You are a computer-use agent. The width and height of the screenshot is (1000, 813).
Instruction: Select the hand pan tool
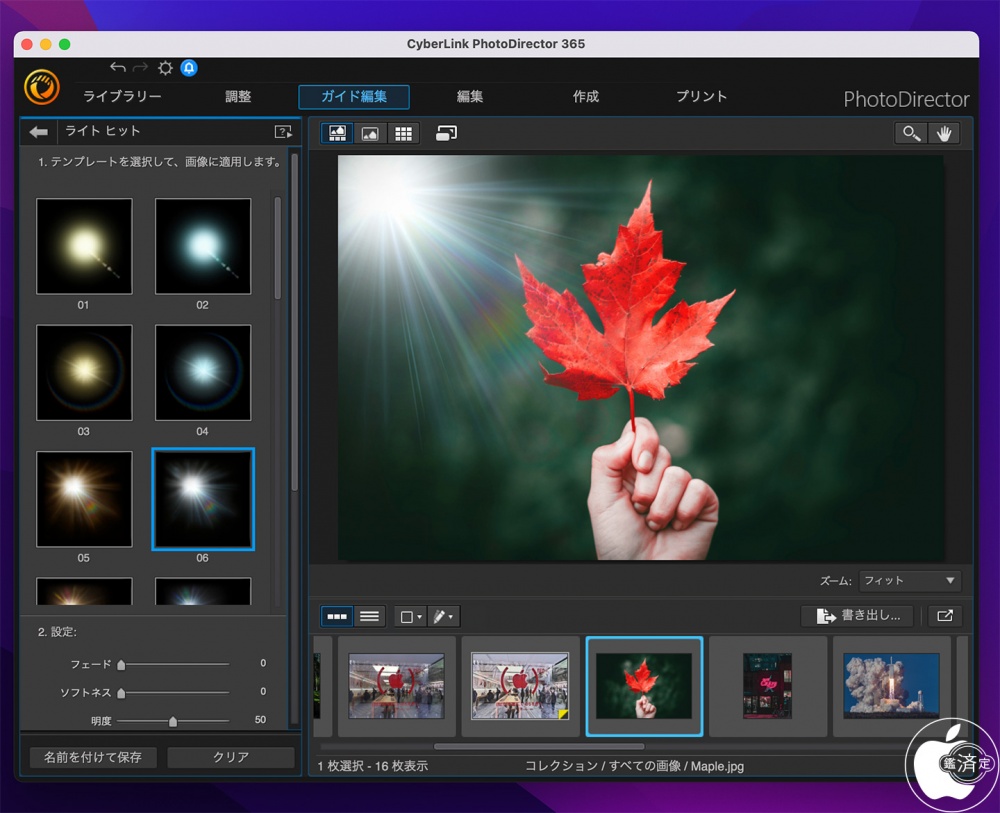point(943,133)
